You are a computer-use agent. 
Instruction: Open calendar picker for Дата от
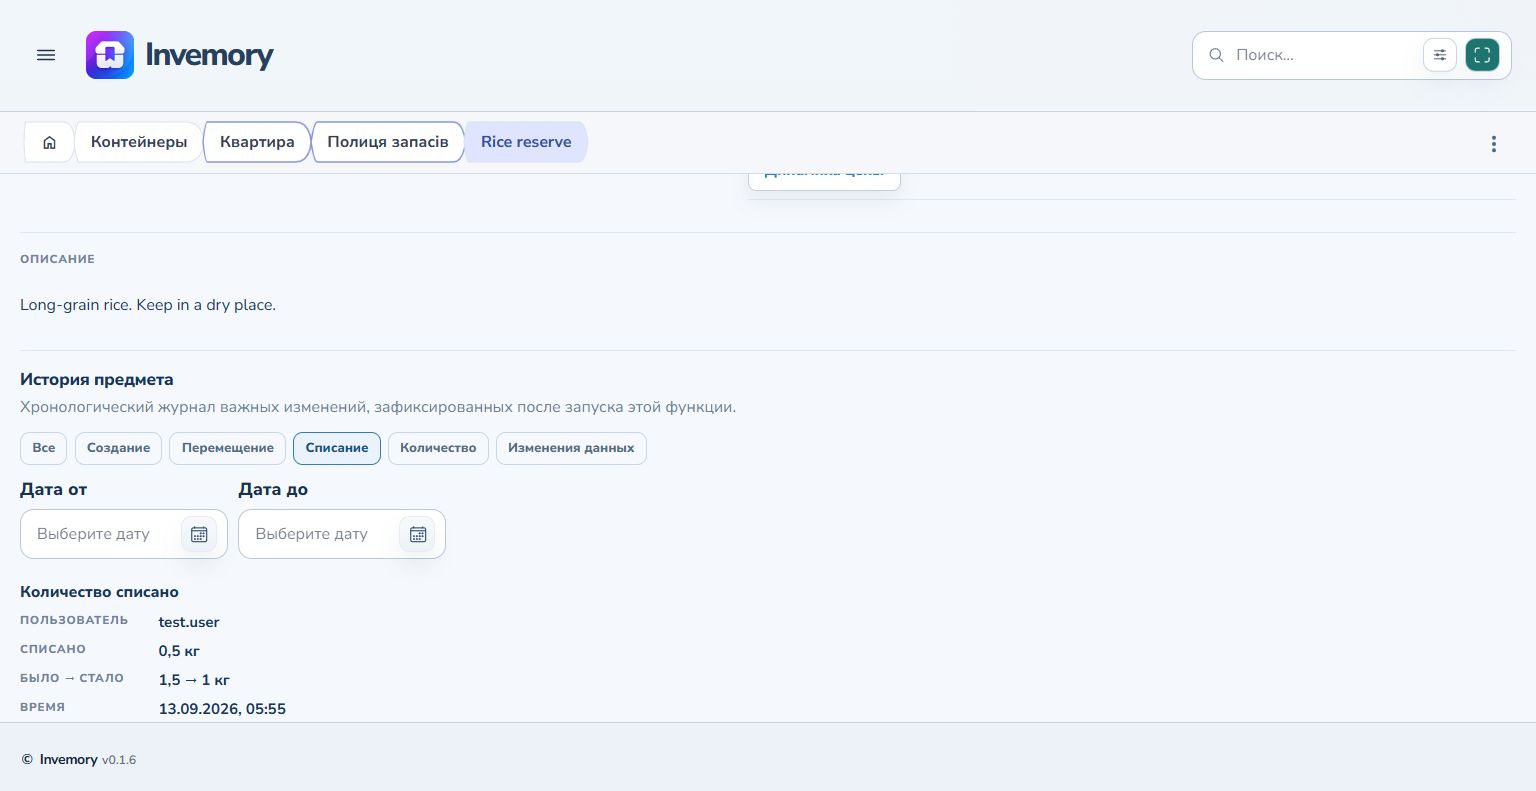[199, 534]
